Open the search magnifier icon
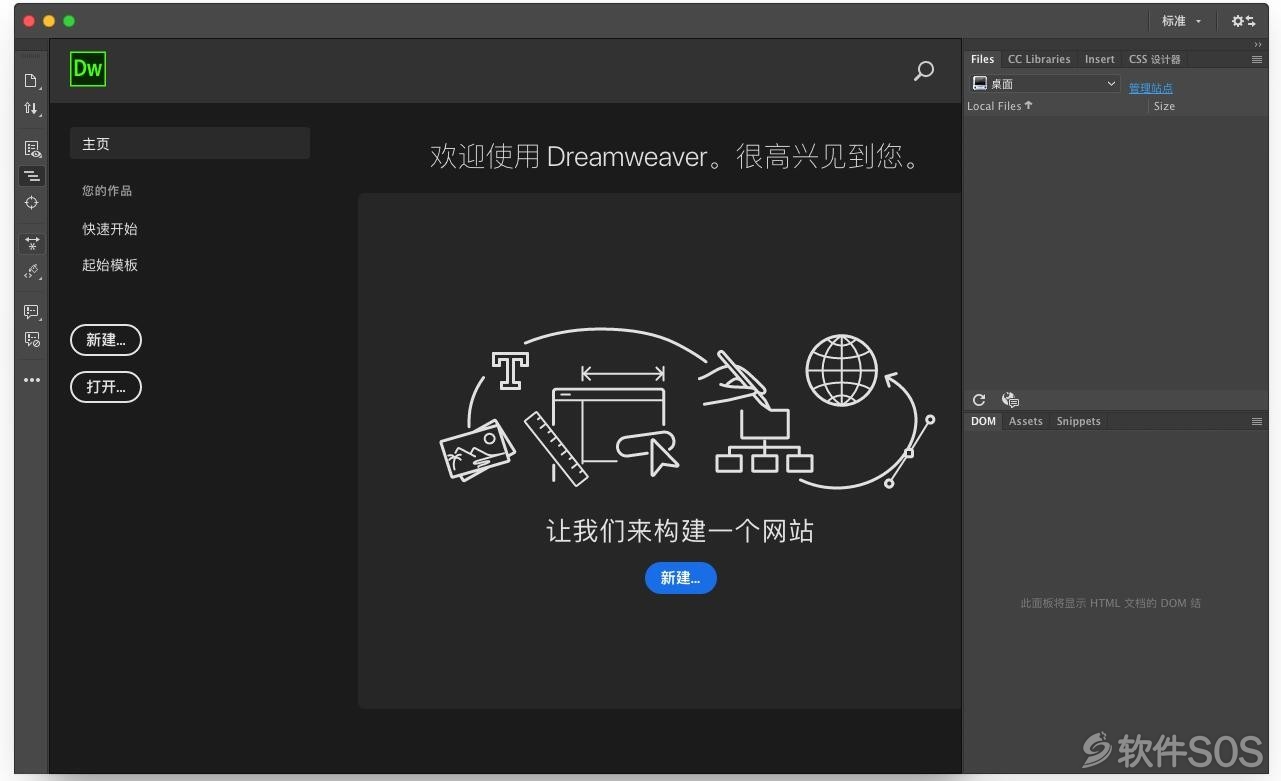Image resolution: width=1281 pixels, height=781 pixels. tap(924, 71)
